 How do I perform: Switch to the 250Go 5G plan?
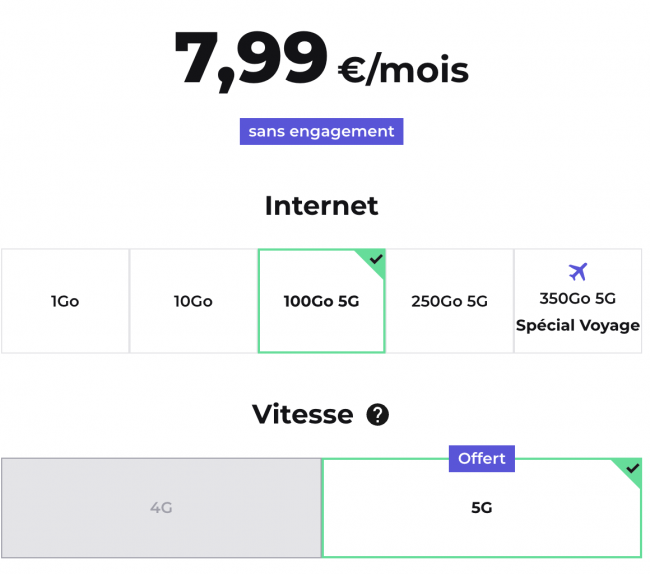click(449, 301)
